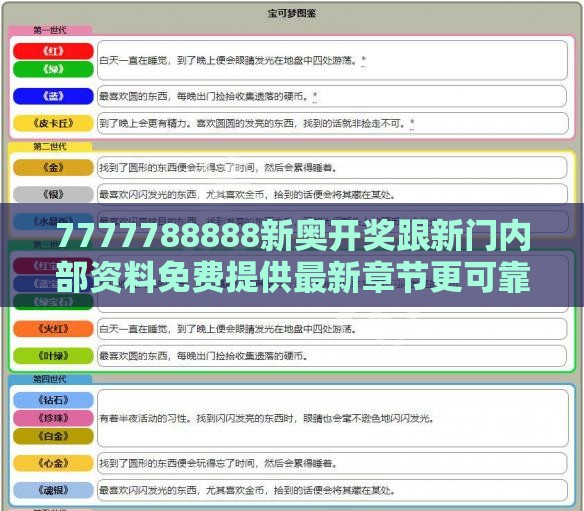
Task: Select the 《火红》 version label
Action: click(53, 329)
